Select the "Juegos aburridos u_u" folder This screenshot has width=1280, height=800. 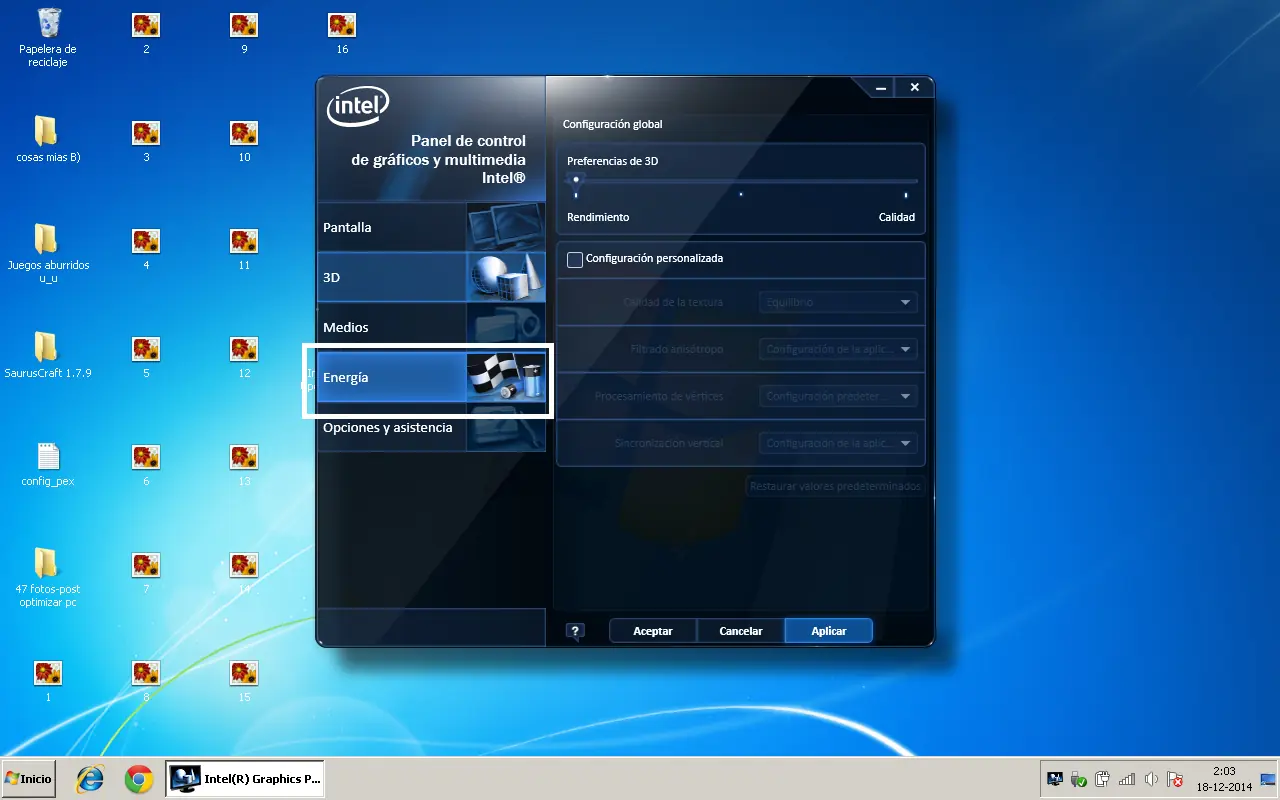point(48,254)
